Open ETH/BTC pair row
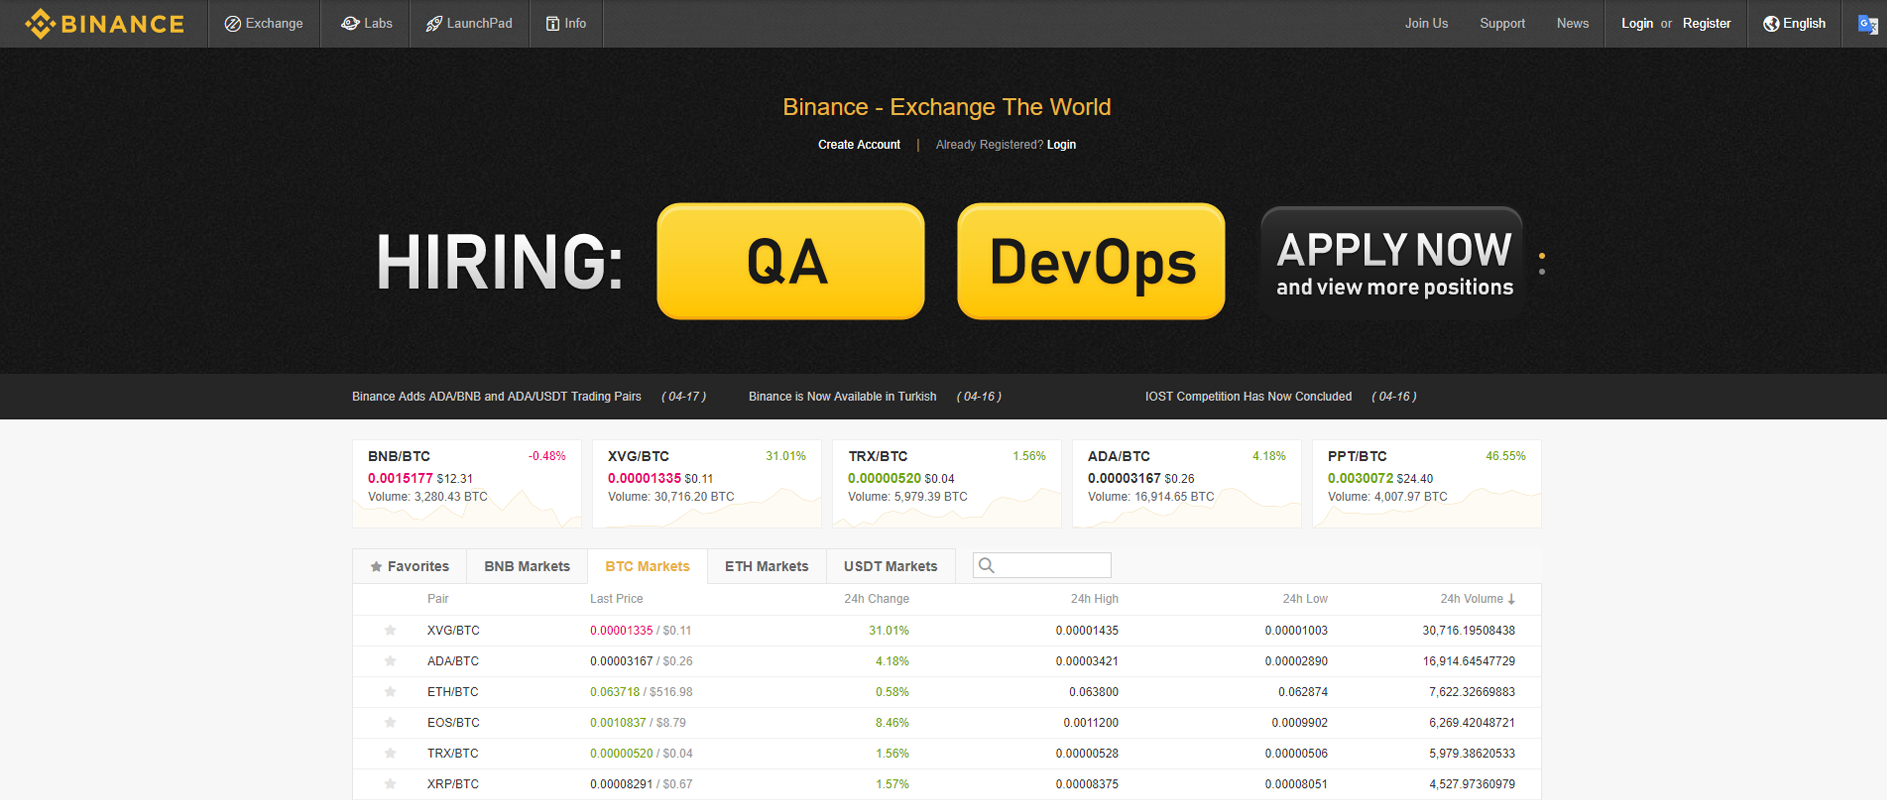 tap(947, 692)
